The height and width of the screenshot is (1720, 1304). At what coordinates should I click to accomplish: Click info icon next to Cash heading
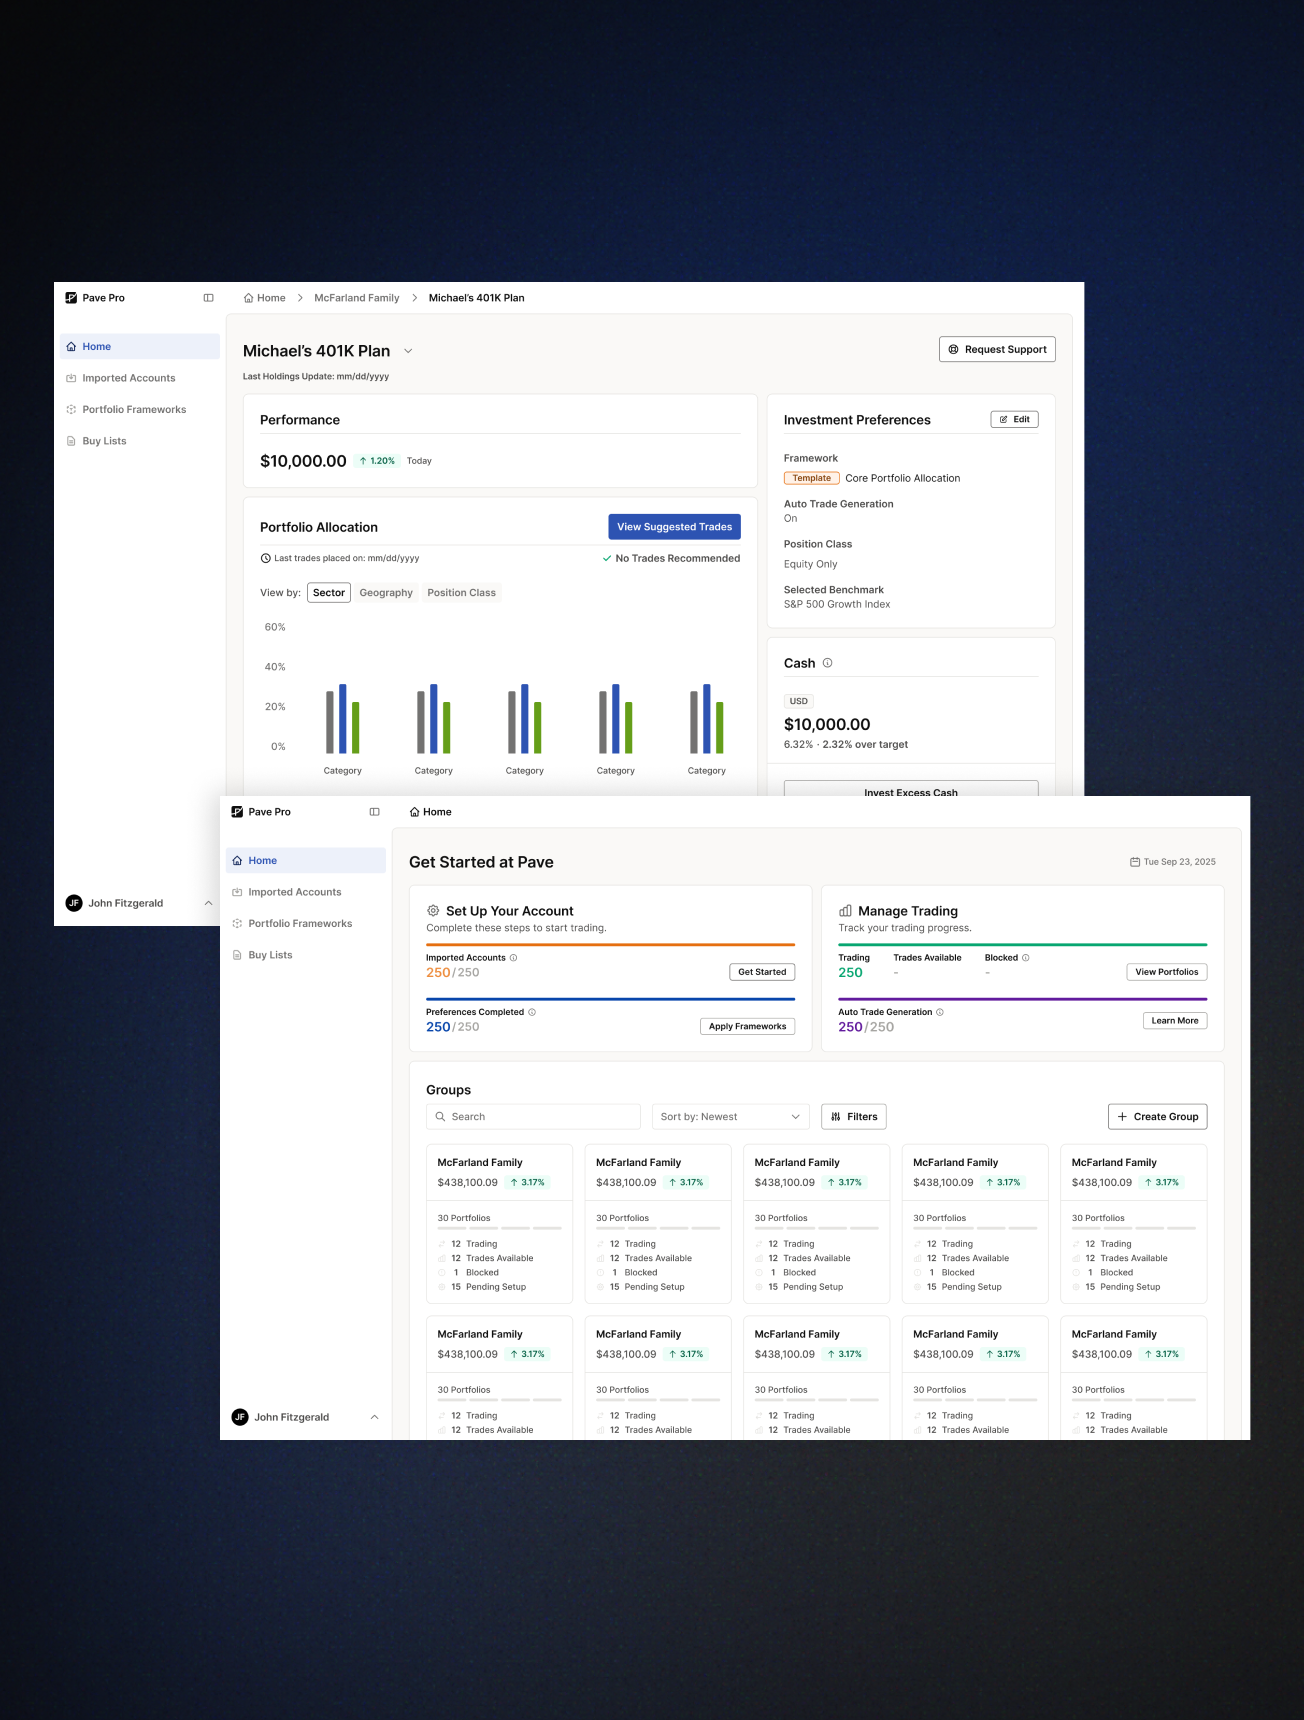tap(827, 663)
